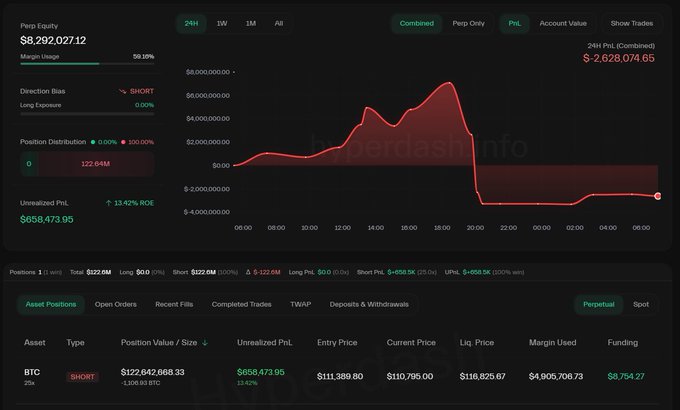
Task: Click the red dot in Position Distribution
Action: tap(123, 142)
